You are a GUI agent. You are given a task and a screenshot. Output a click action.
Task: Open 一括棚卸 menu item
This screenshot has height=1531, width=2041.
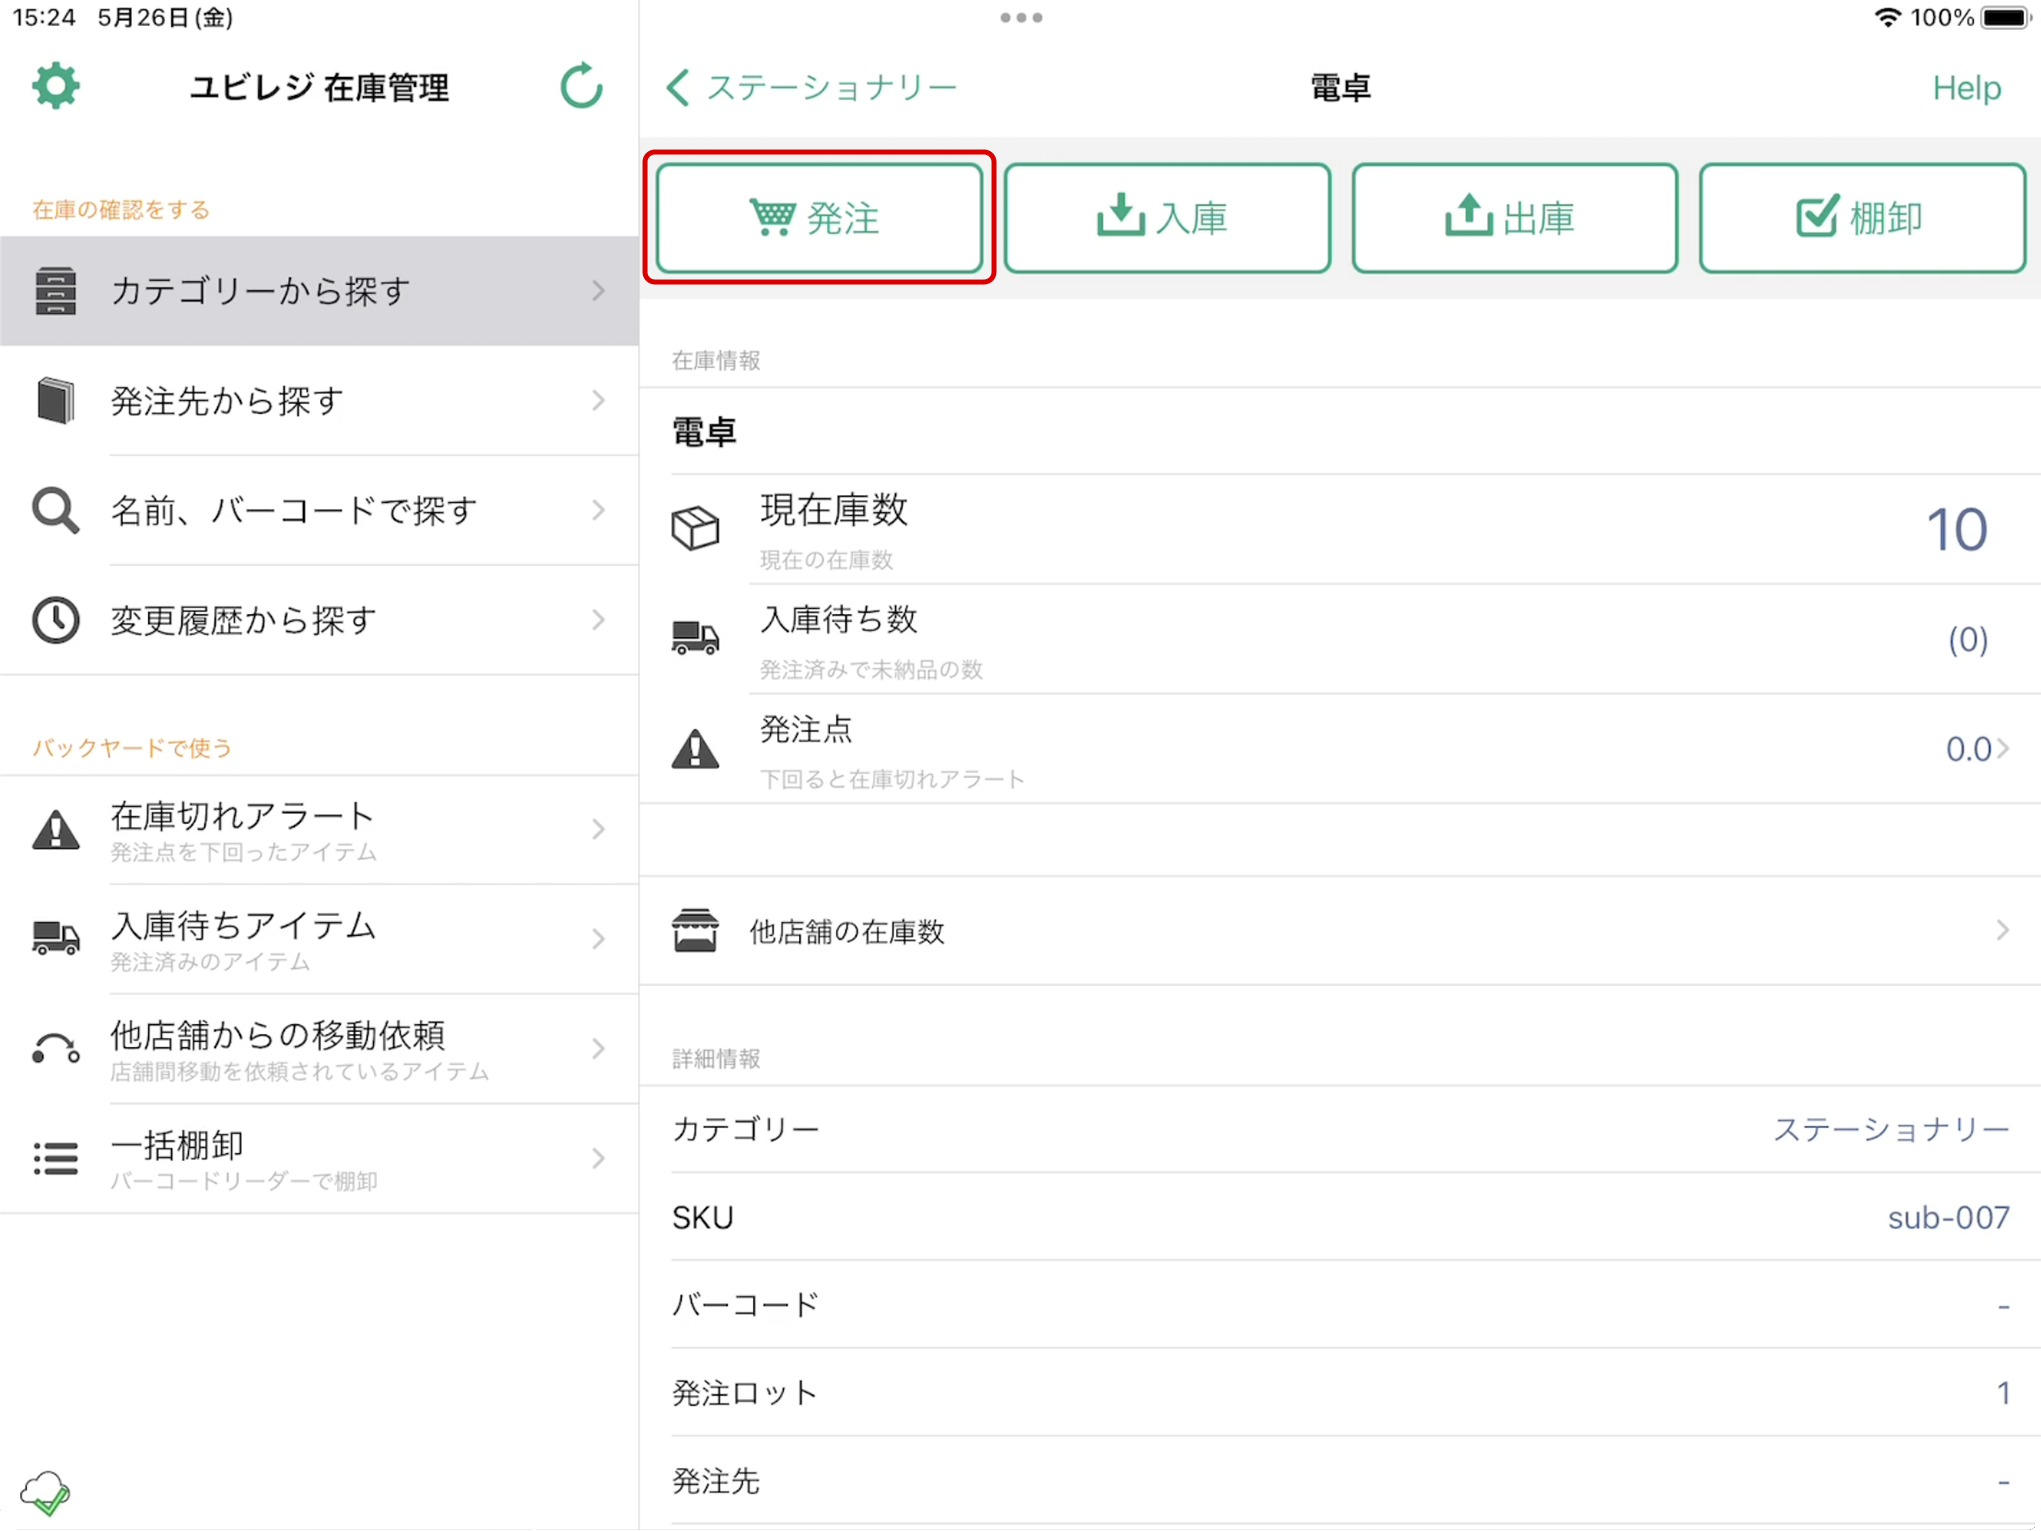[x=320, y=1158]
